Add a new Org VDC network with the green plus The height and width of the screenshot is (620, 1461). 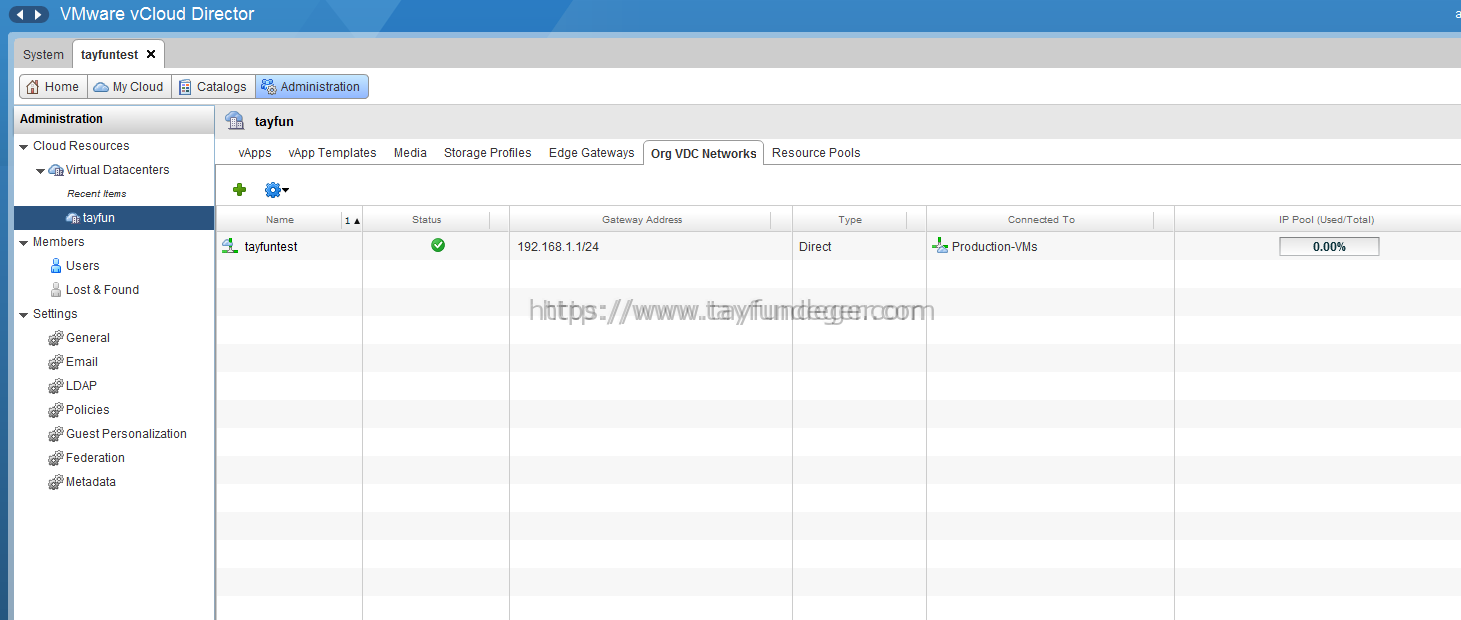pyautogui.click(x=239, y=189)
